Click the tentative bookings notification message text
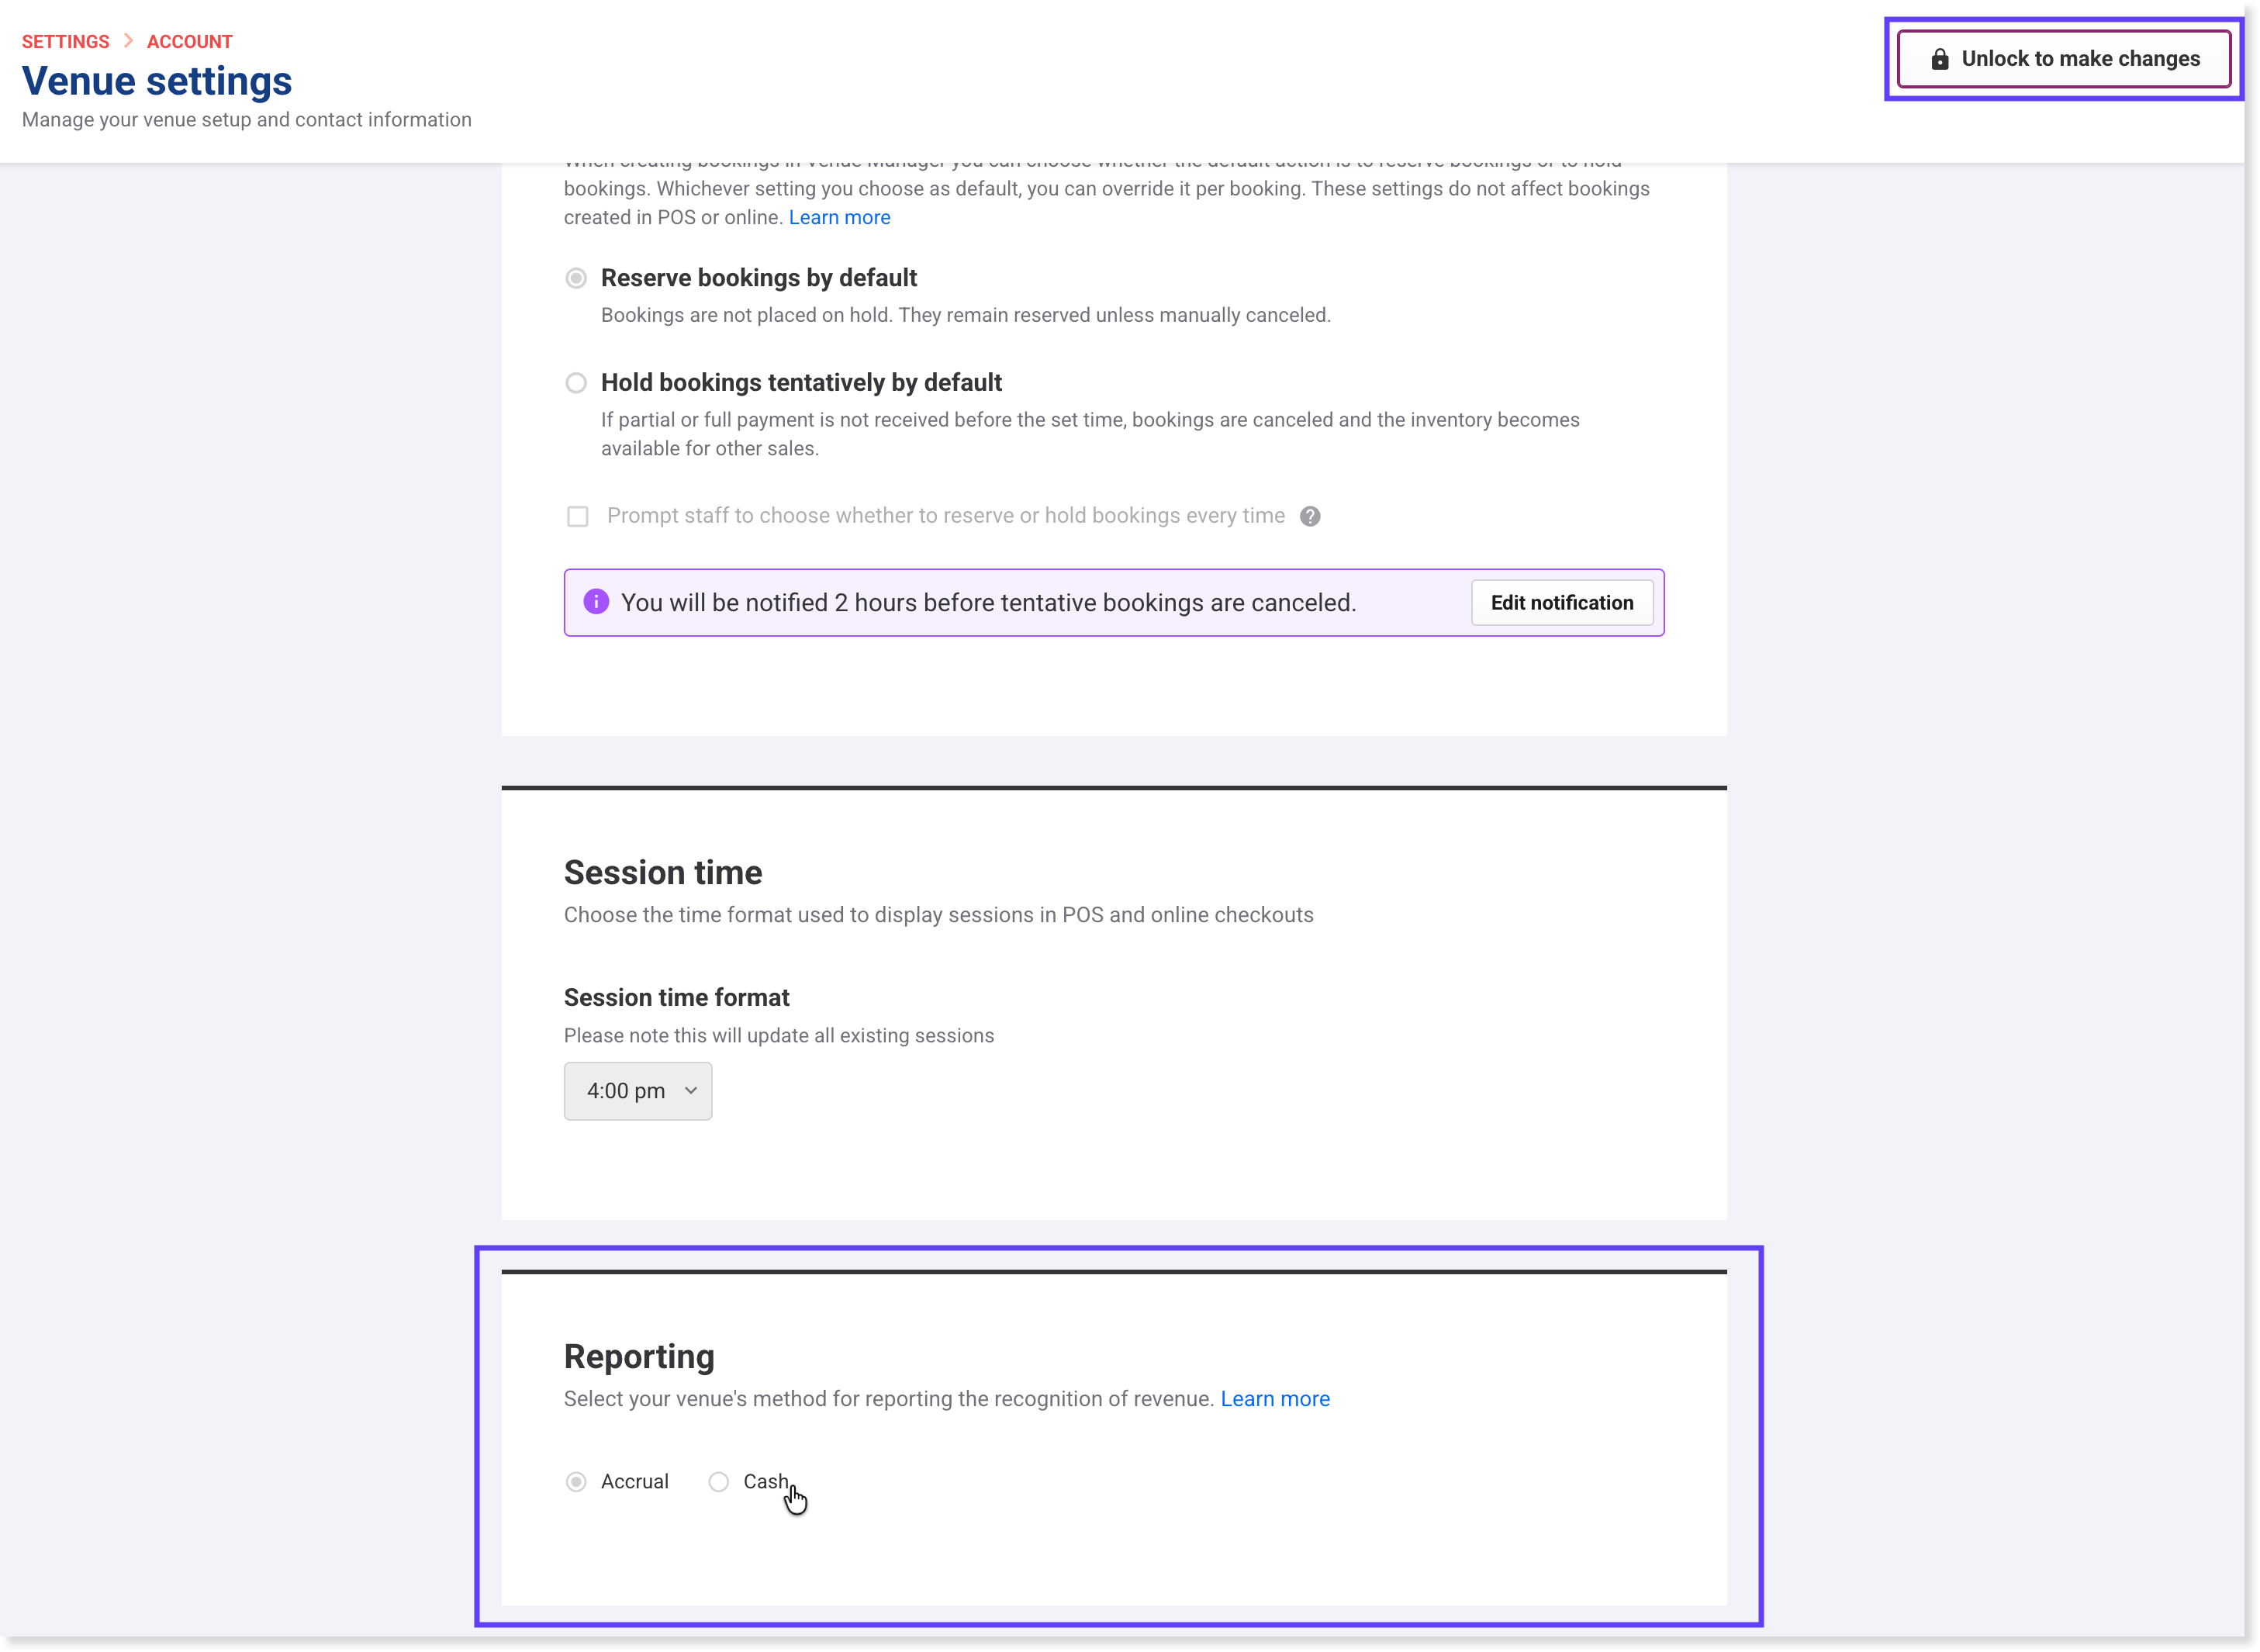 pos(988,603)
